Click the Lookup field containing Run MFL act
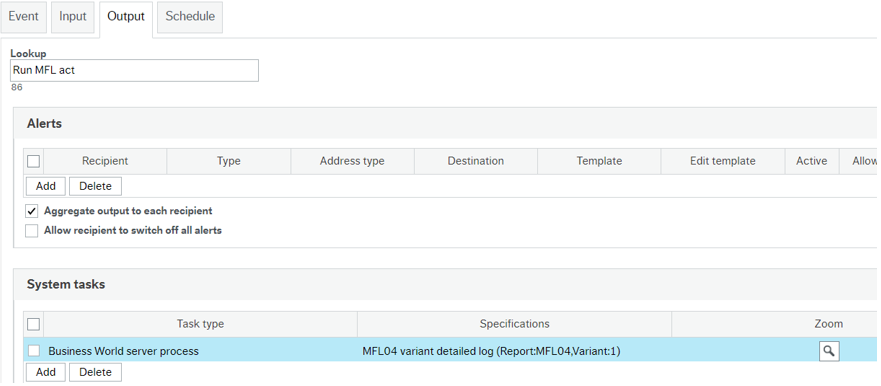 pyautogui.click(x=134, y=71)
